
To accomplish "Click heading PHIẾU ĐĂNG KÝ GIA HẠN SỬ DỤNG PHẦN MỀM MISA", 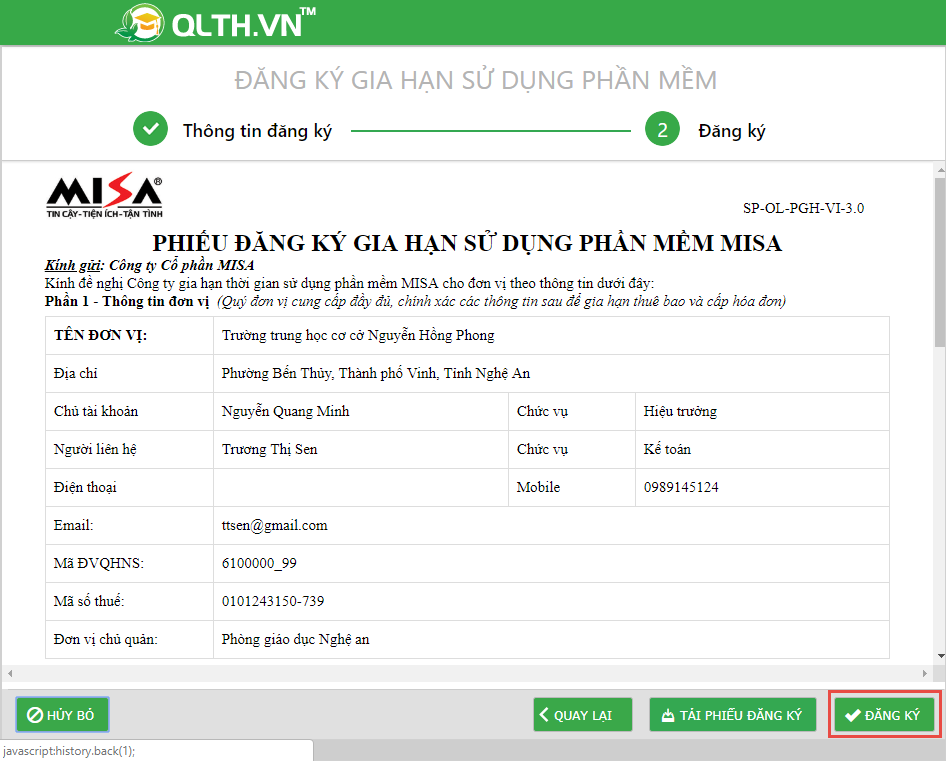I will click(x=467, y=243).
